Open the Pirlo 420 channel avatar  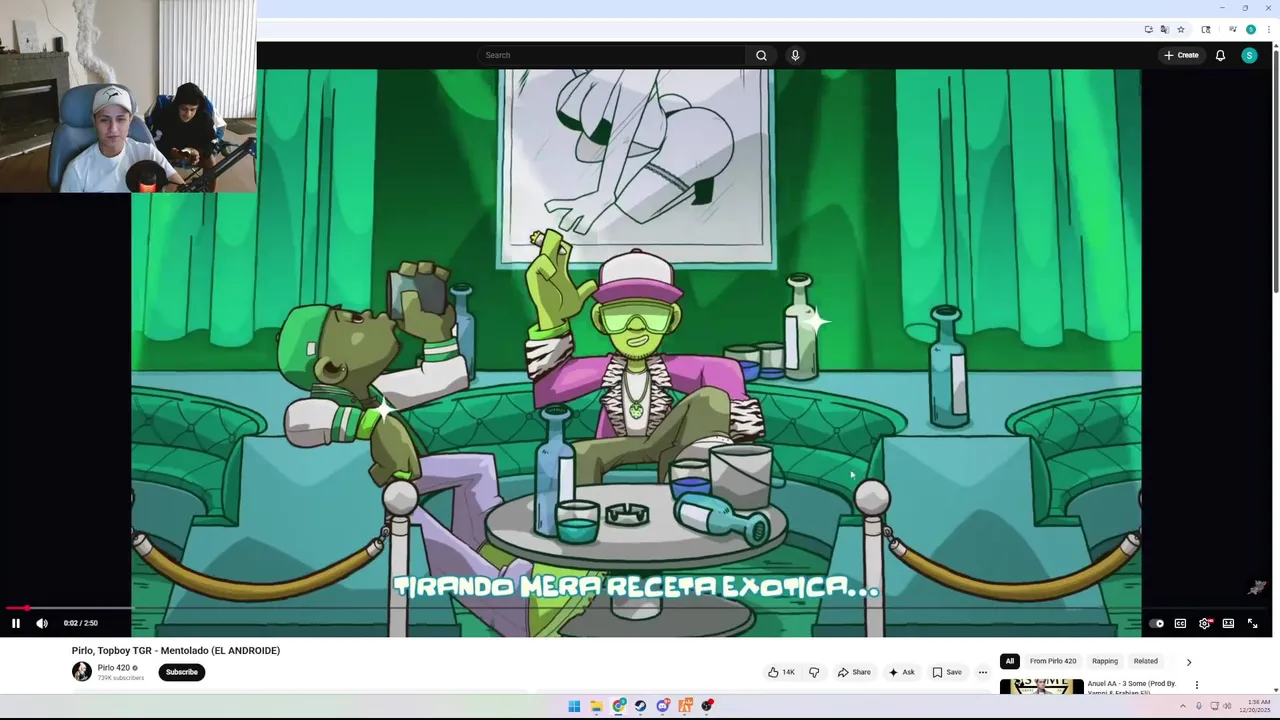coord(82,672)
